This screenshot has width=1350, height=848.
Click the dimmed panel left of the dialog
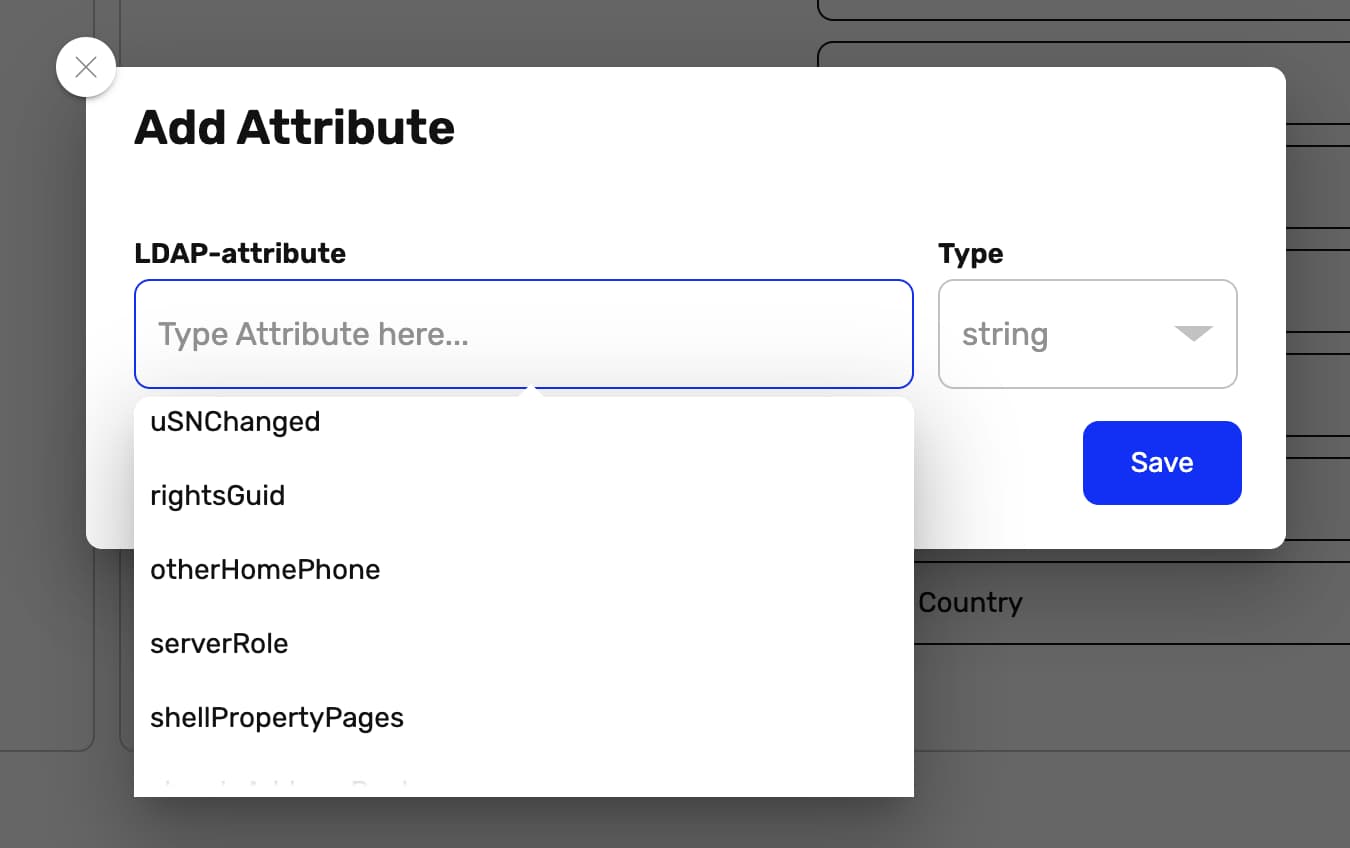pos(45,400)
